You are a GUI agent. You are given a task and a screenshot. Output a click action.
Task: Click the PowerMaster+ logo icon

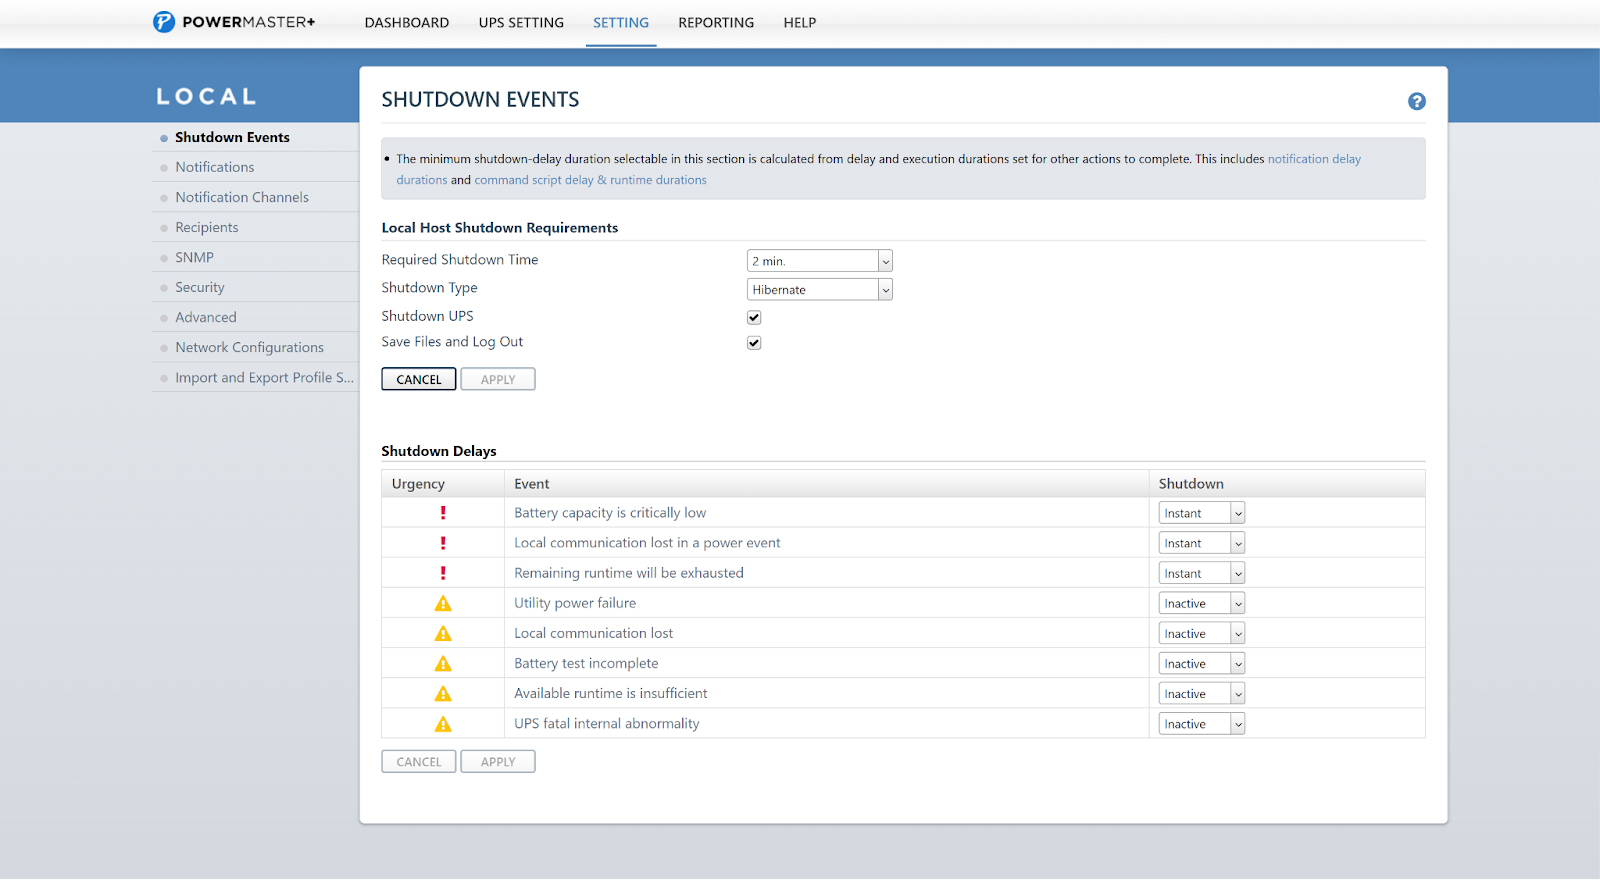[164, 22]
